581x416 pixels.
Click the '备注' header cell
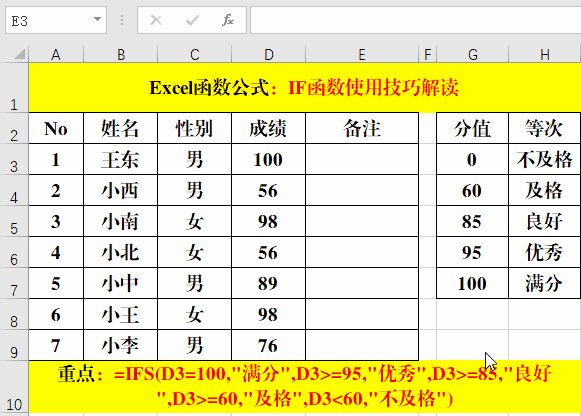click(362, 128)
